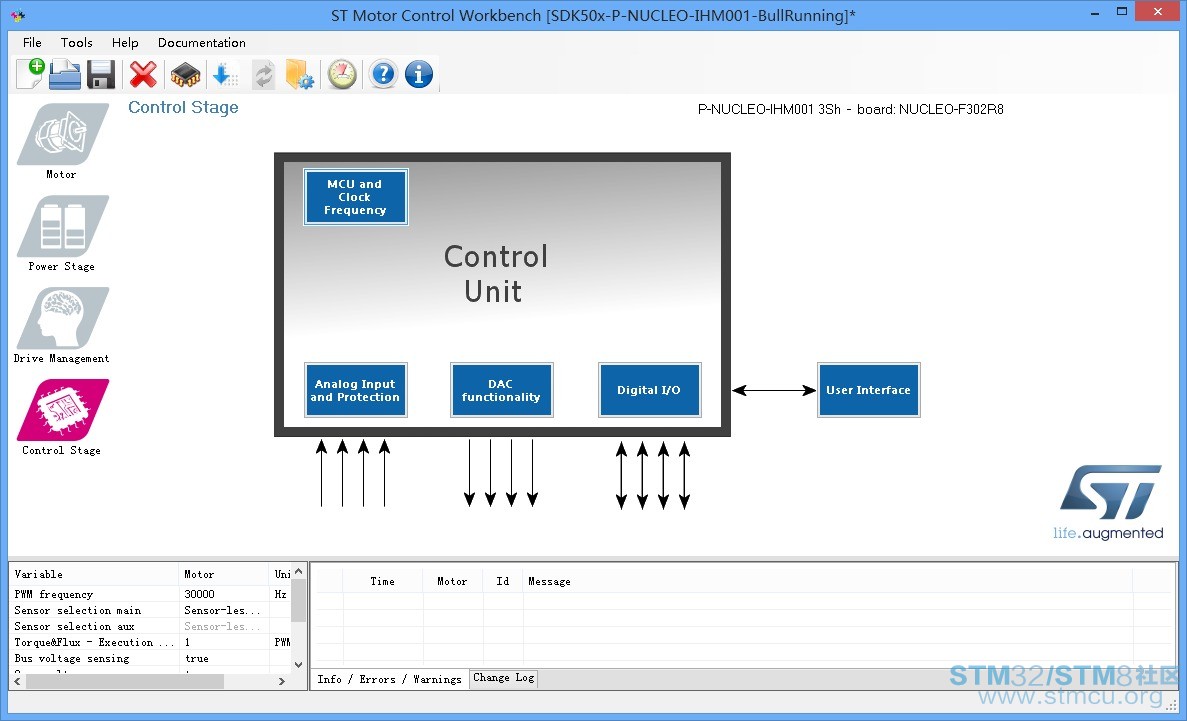Click the red X icon in the toolbar
Image resolution: width=1187 pixels, height=721 pixels.
(x=143, y=74)
